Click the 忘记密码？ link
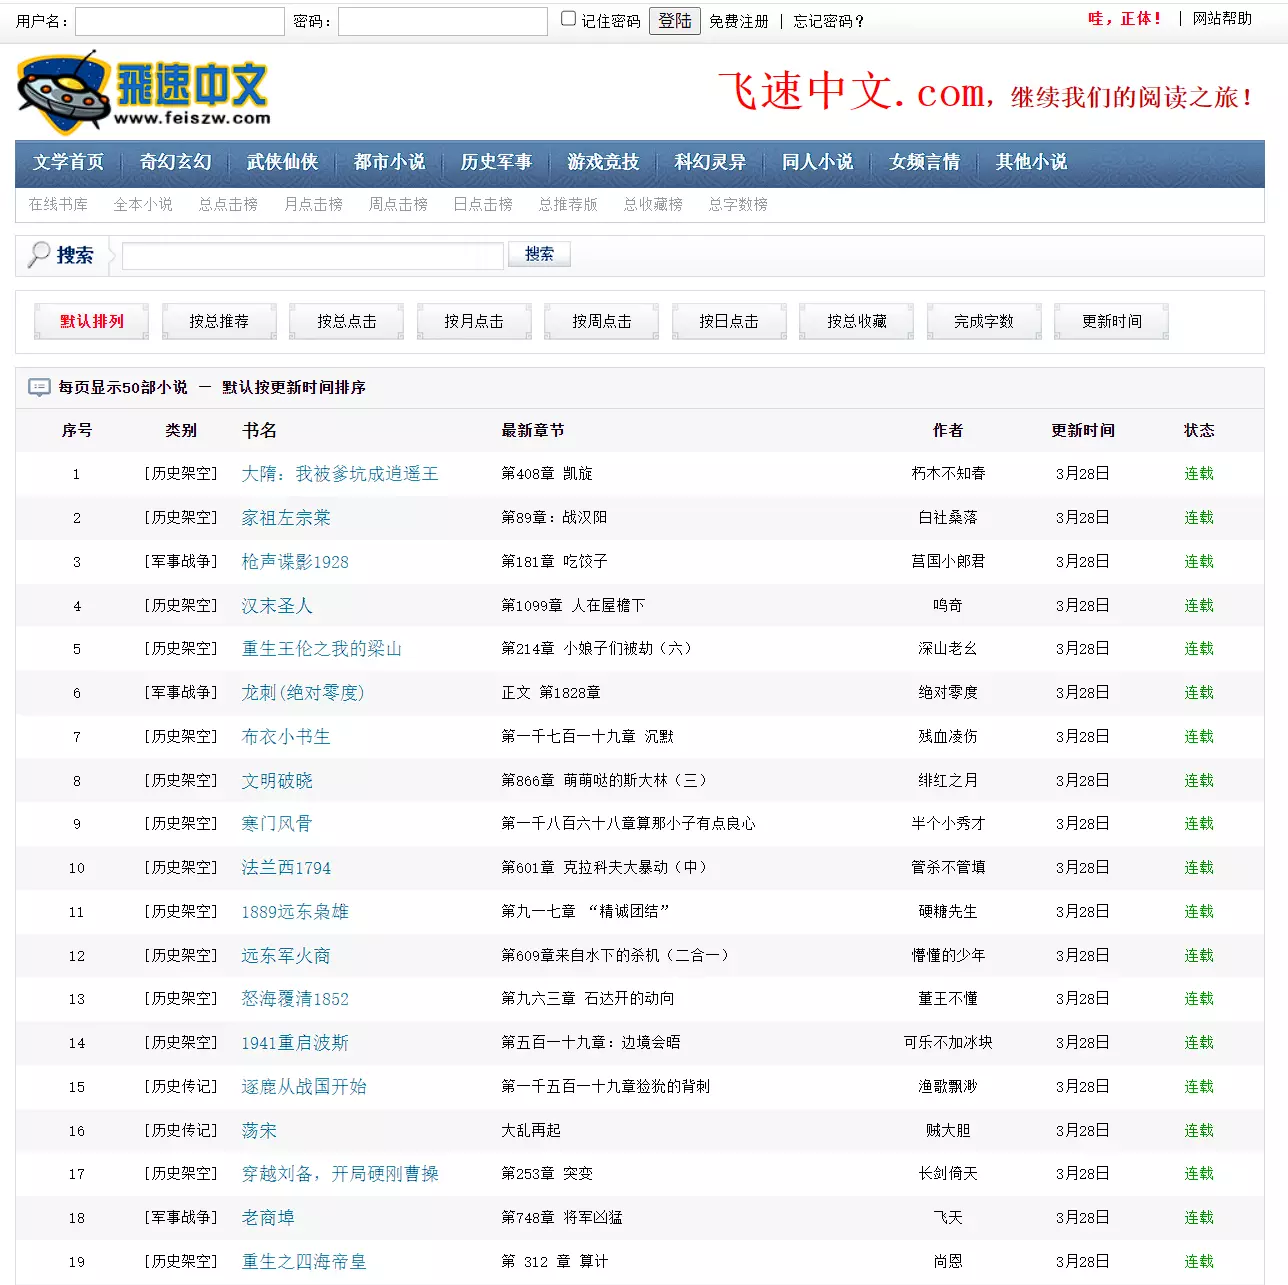The image size is (1288, 1285). [x=828, y=21]
